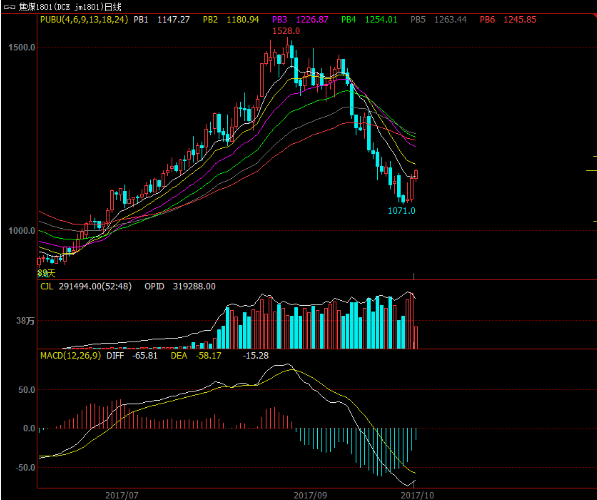Open the CJL volume indicator label
The width and height of the screenshot is (597, 500).
[47, 286]
